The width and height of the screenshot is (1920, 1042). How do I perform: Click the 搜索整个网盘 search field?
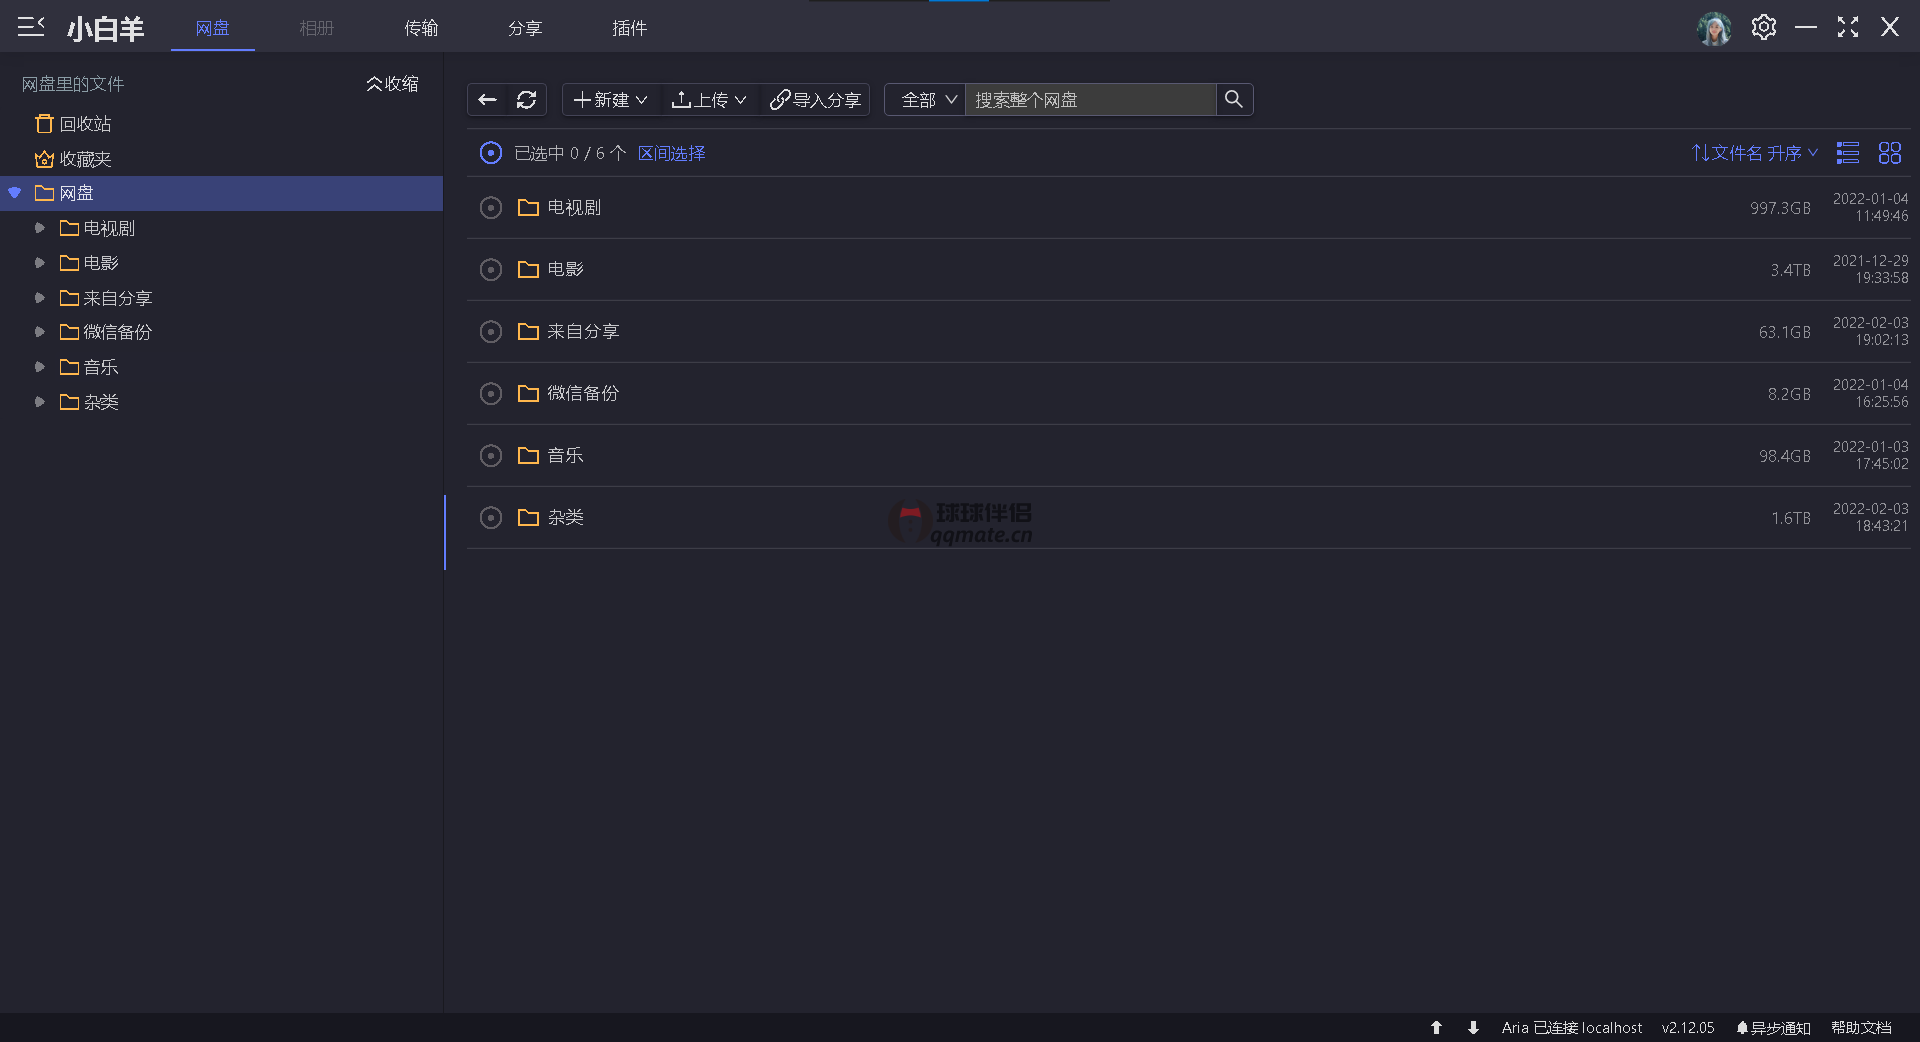point(1090,100)
